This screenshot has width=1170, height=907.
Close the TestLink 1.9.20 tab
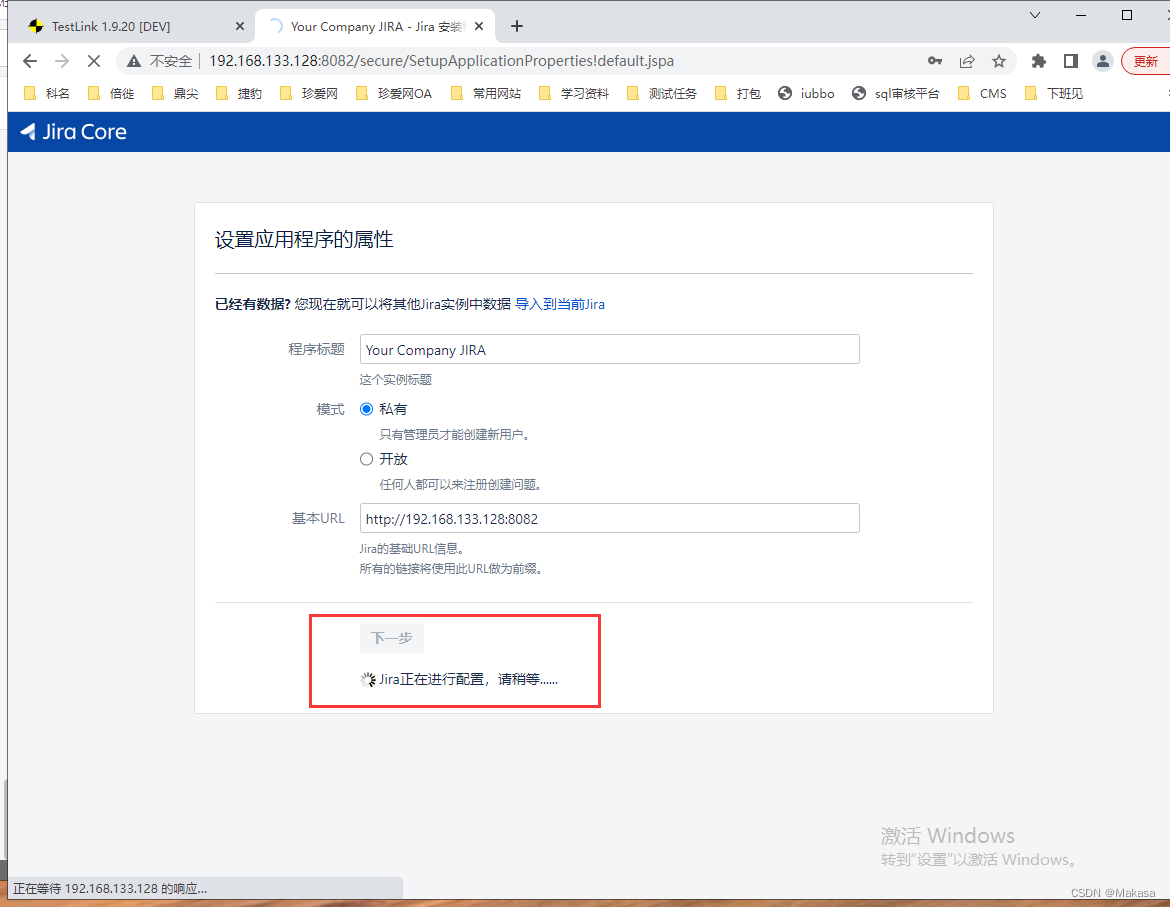coord(240,26)
